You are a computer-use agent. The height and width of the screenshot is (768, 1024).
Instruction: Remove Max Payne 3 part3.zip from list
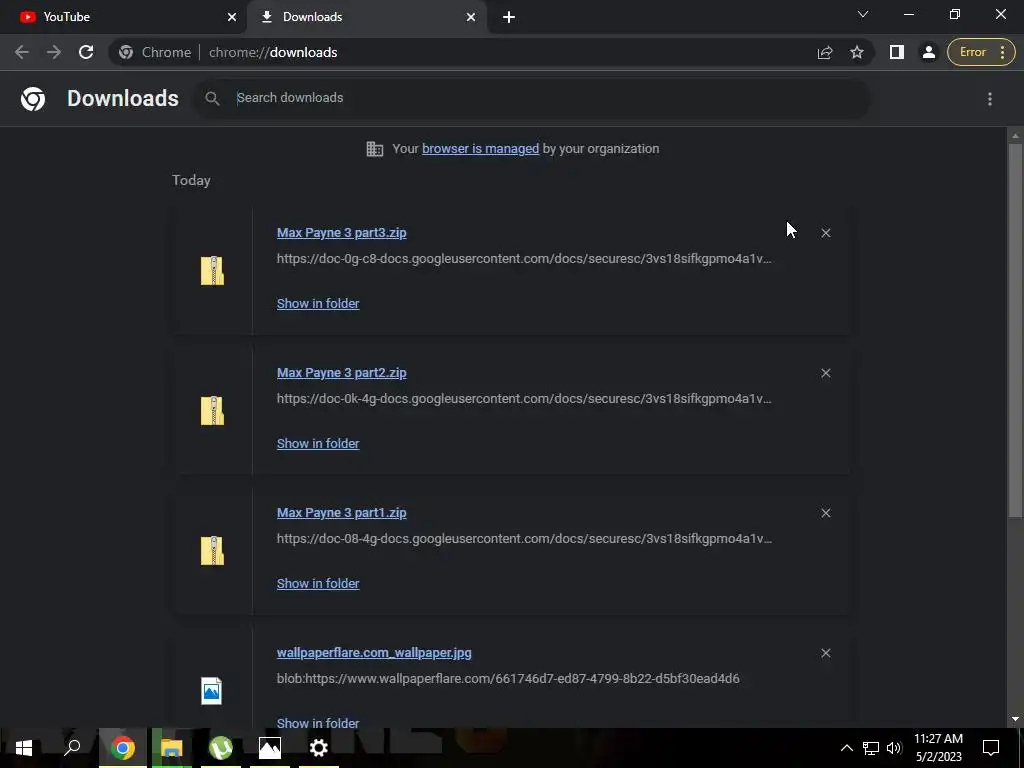point(825,233)
